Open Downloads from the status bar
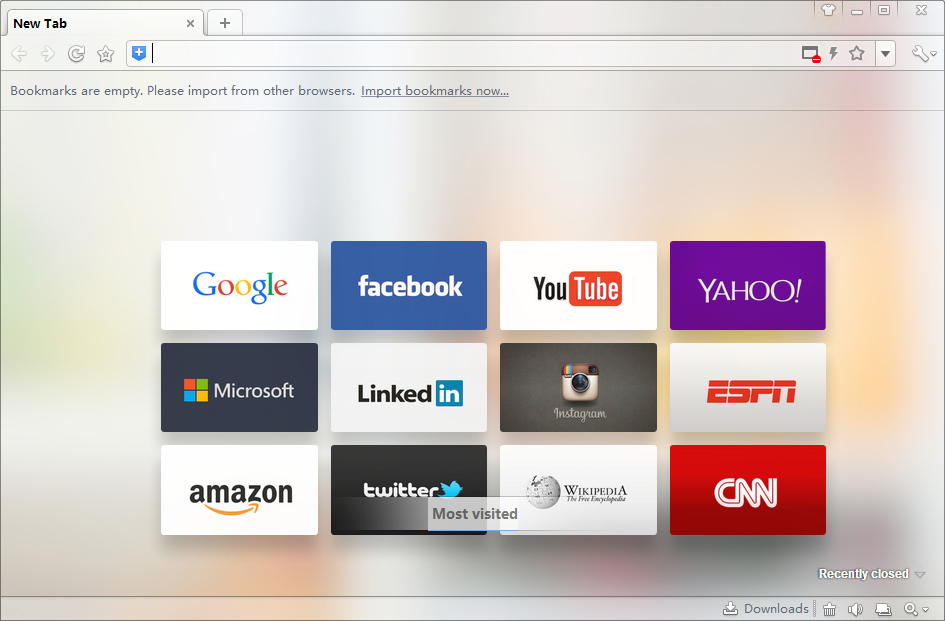The width and height of the screenshot is (945, 621). click(766, 609)
